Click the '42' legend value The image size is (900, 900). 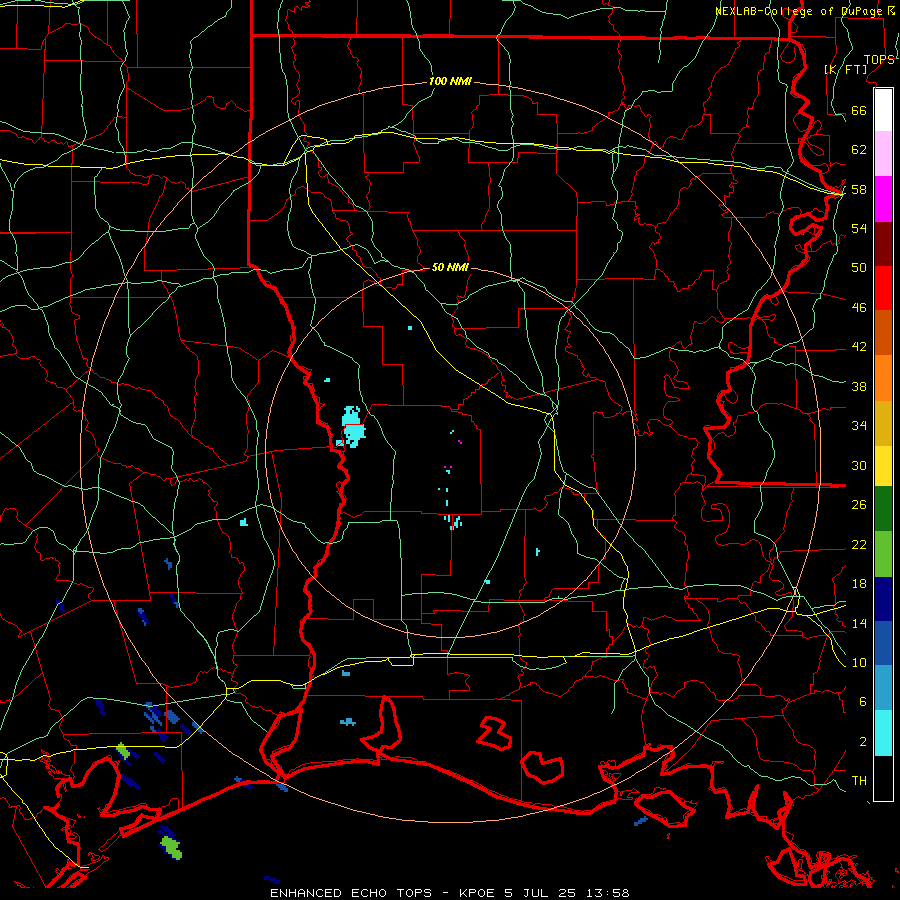click(x=859, y=346)
